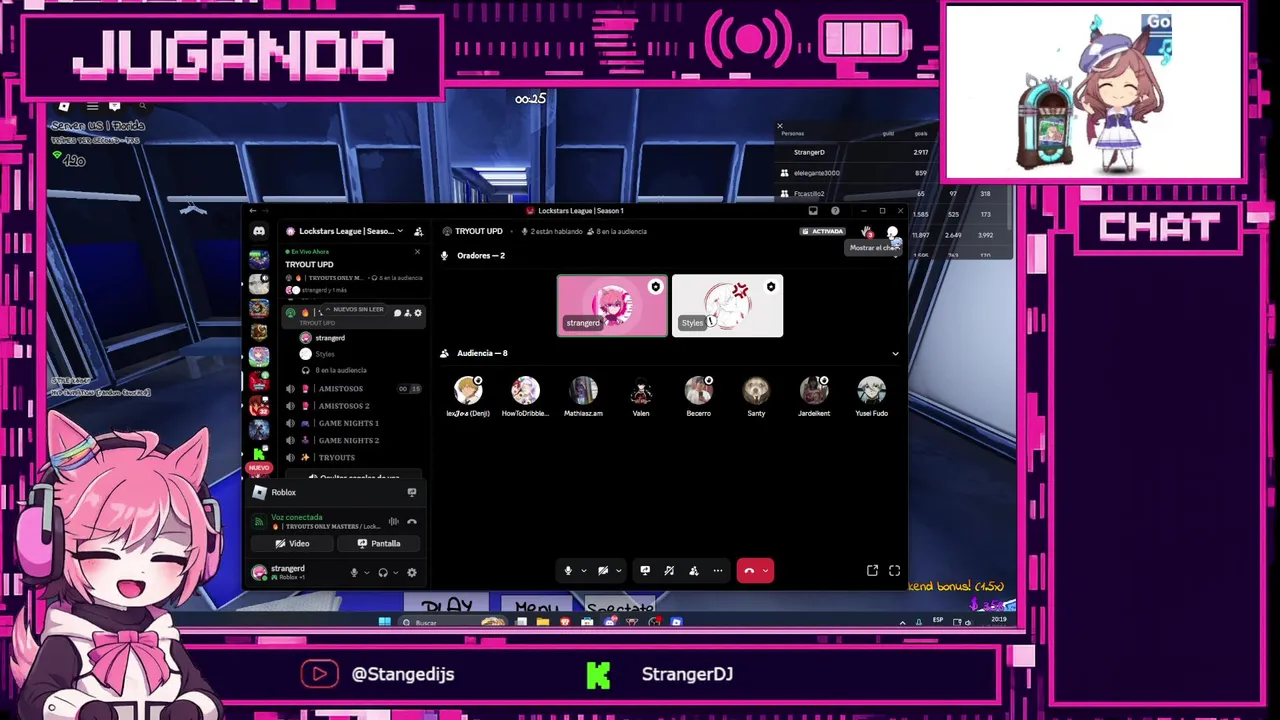This screenshot has width=1280, height=720.
Task: Click Styles speaker tile
Action: point(727,306)
